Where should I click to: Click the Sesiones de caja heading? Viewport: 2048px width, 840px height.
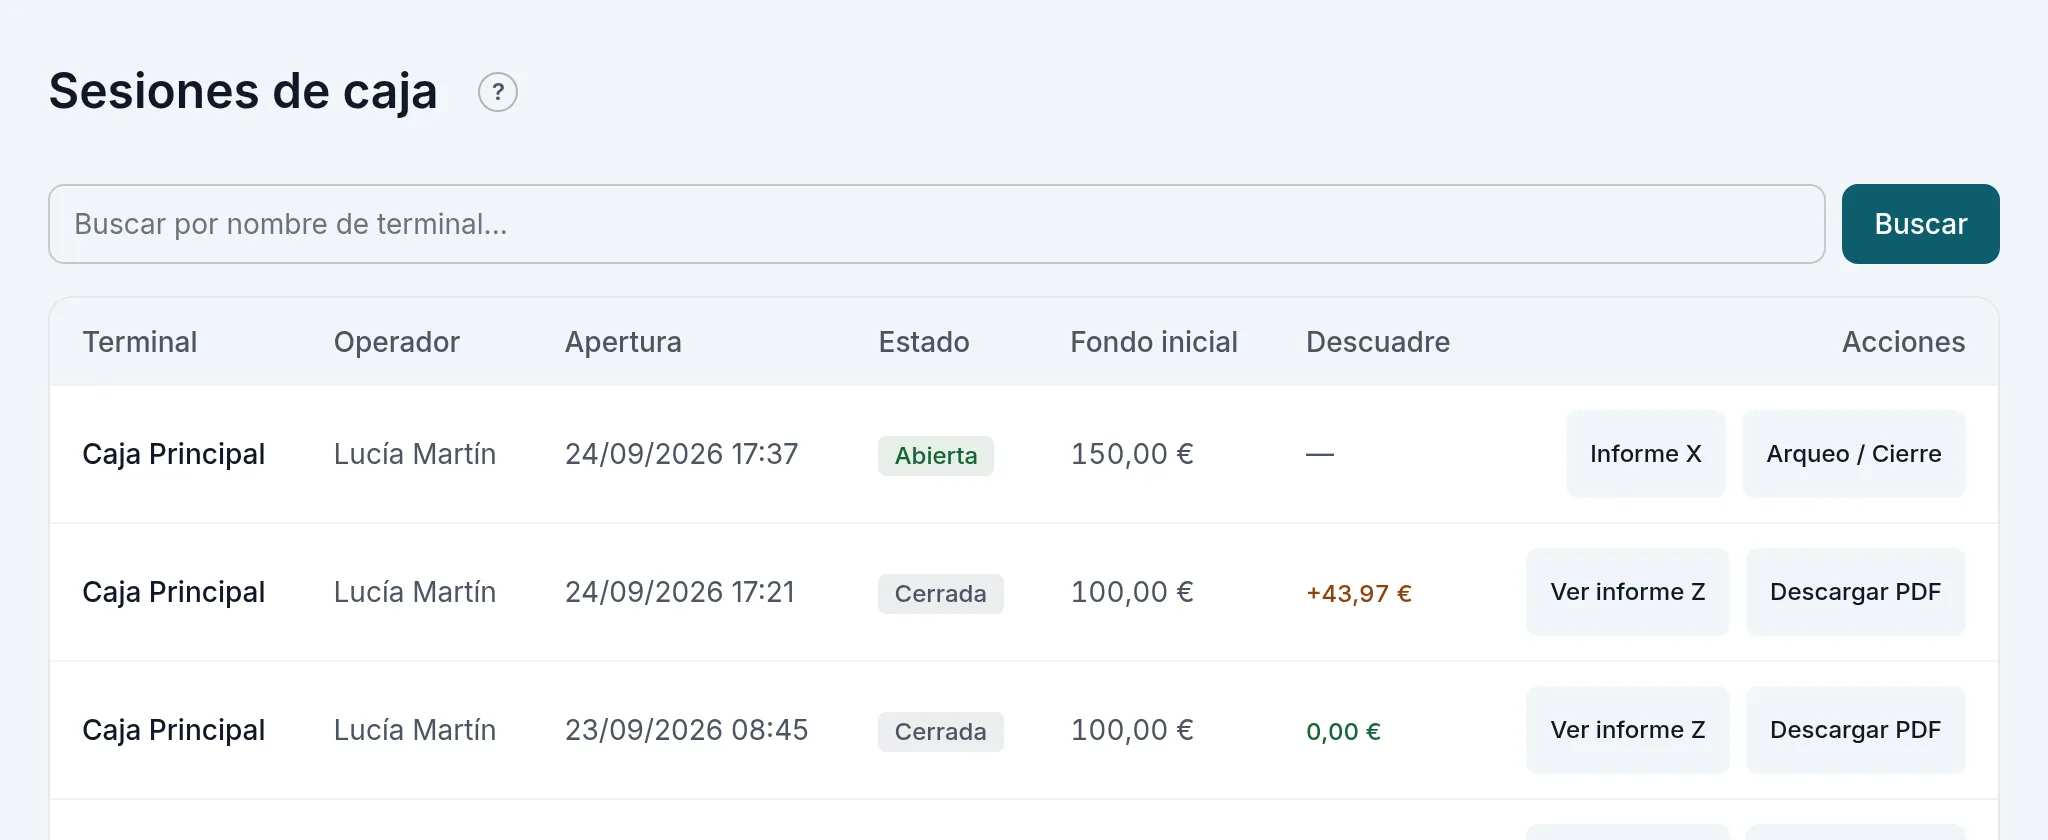click(243, 92)
